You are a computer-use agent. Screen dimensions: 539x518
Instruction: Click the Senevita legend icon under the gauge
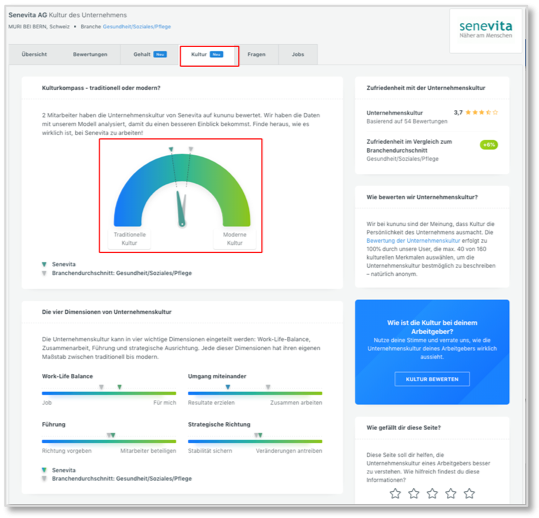click(x=44, y=264)
